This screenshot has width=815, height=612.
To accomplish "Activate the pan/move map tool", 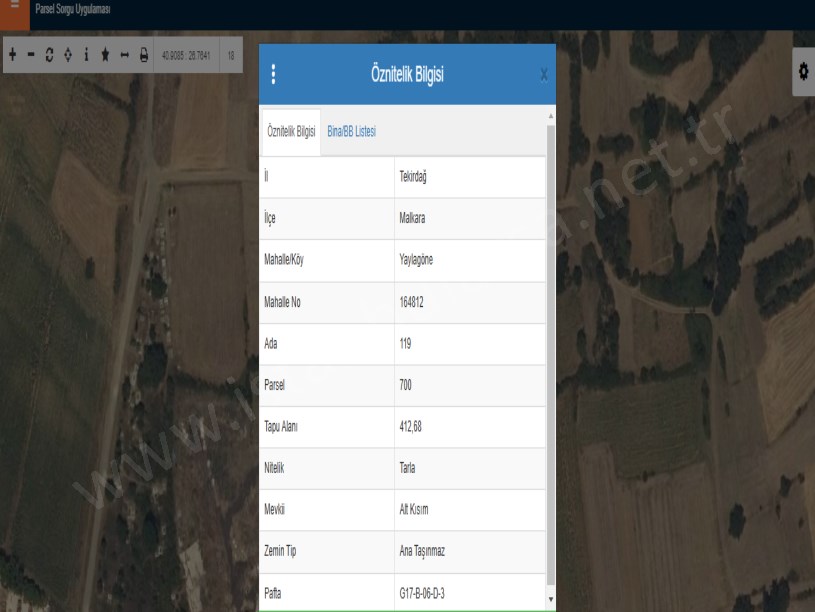I will pos(68,54).
